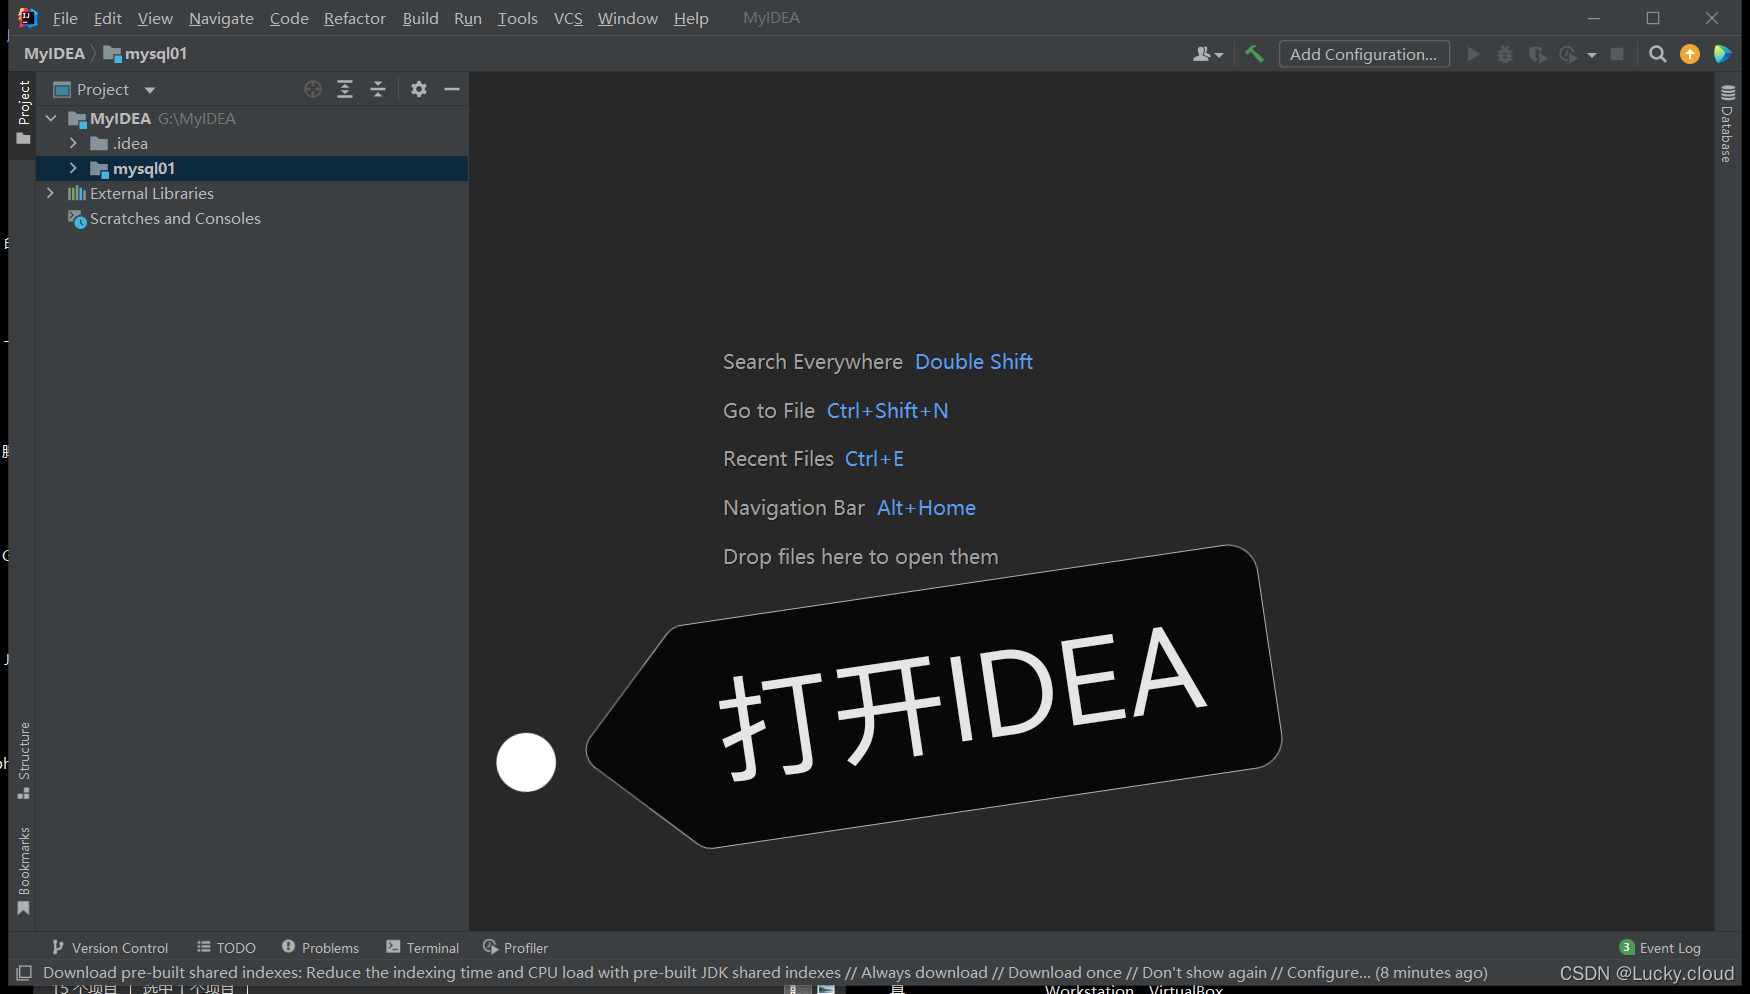1750x994 pixels.
Task: Click the Add Configuration button
Action: click(x=1363, y=54)
